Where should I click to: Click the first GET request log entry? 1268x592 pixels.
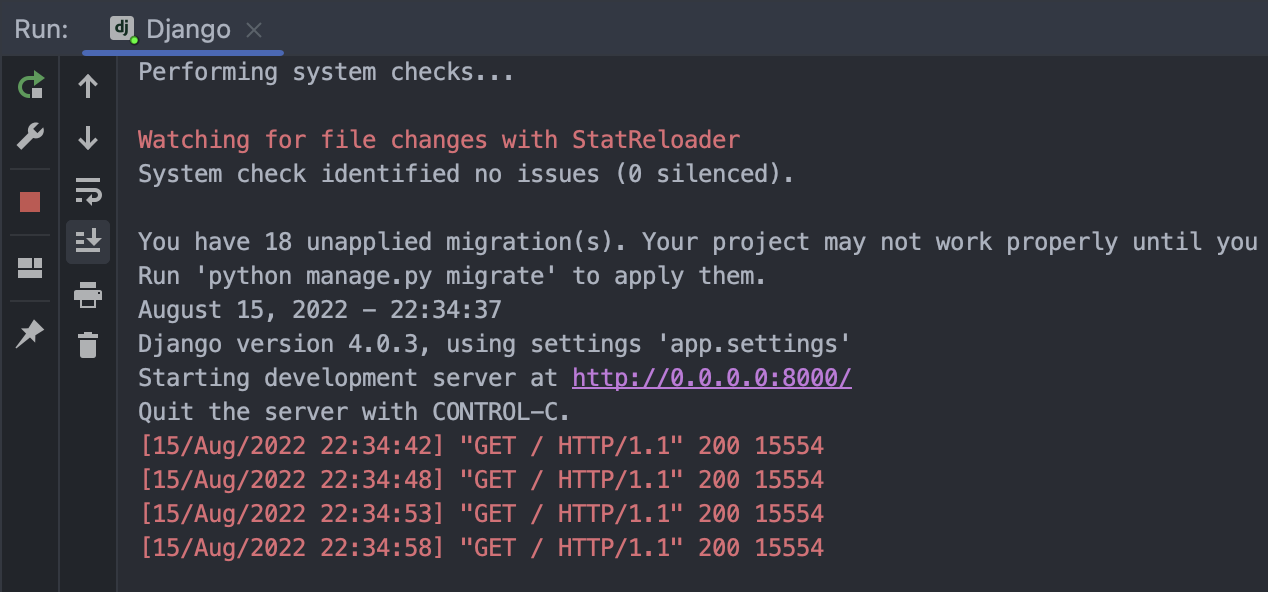click(x=480, y=445)
